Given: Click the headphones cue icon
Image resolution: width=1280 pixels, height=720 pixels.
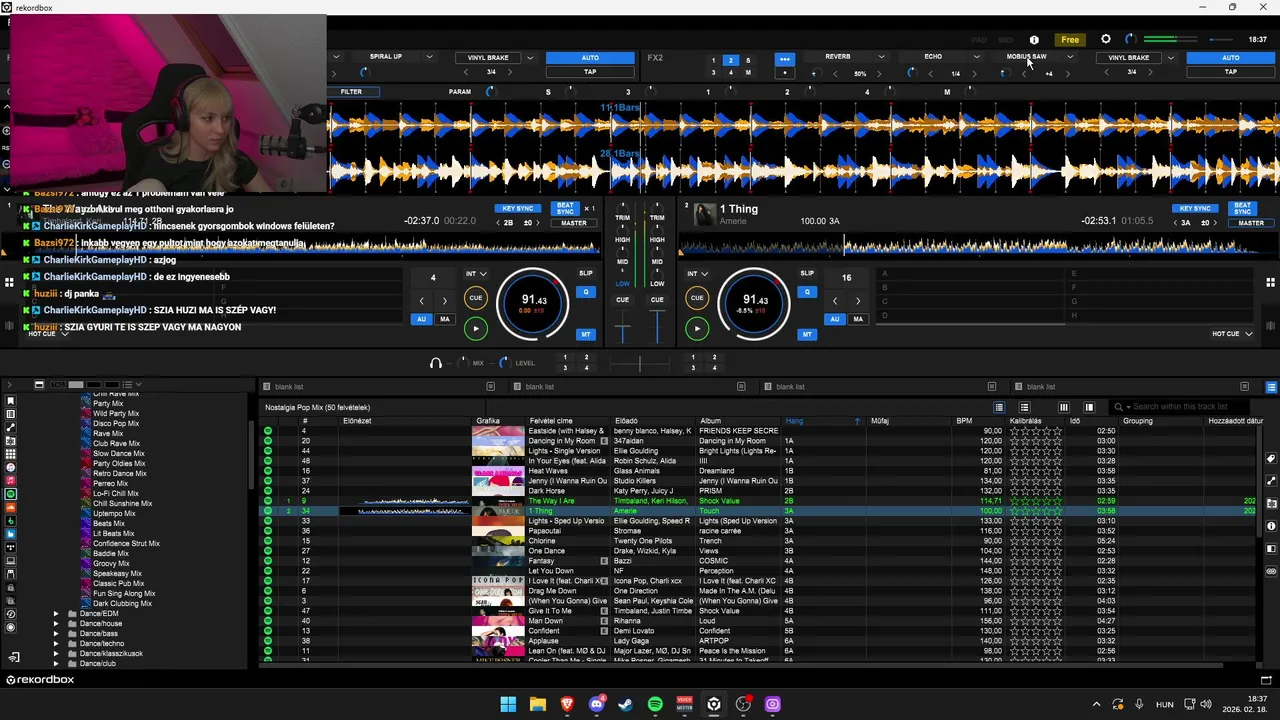Looking at the screenshot, I should pyautogui.click(x=435, y=363).
